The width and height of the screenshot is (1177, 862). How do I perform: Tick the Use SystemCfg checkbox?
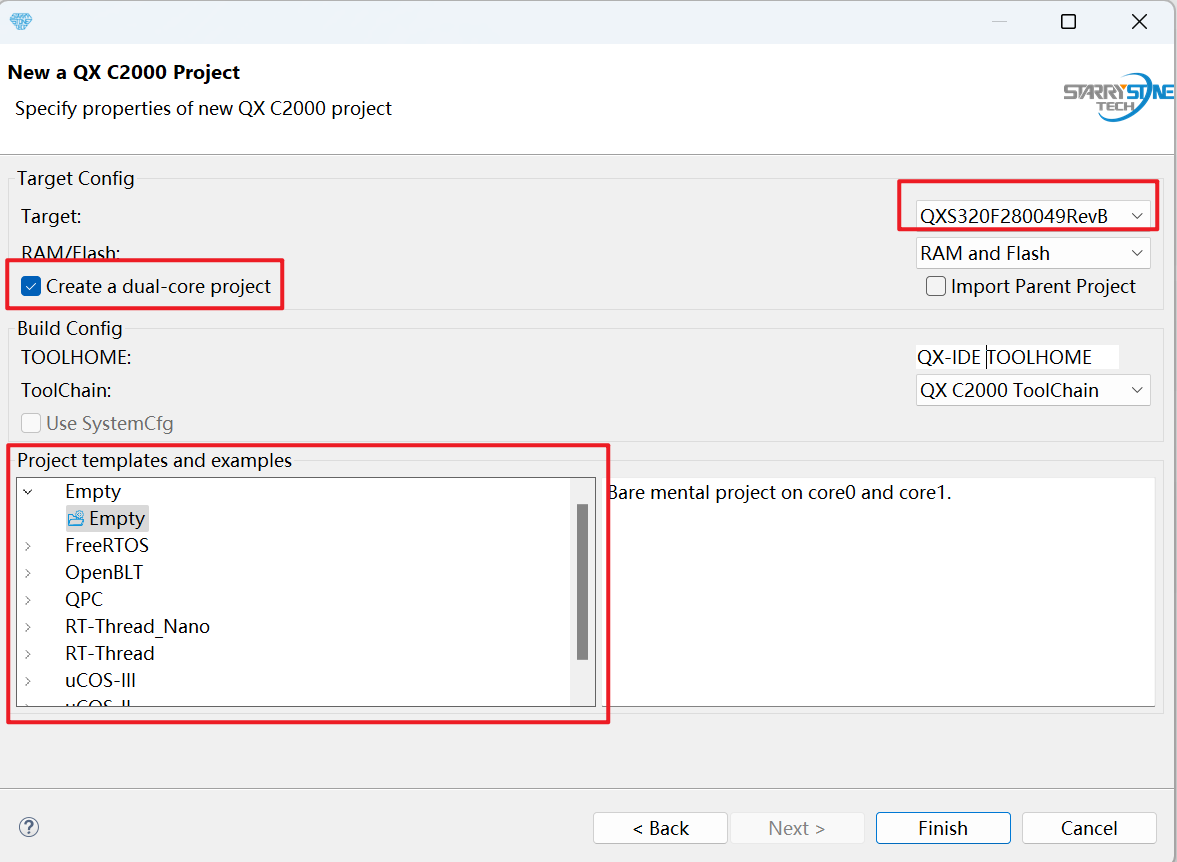(31, 423)
